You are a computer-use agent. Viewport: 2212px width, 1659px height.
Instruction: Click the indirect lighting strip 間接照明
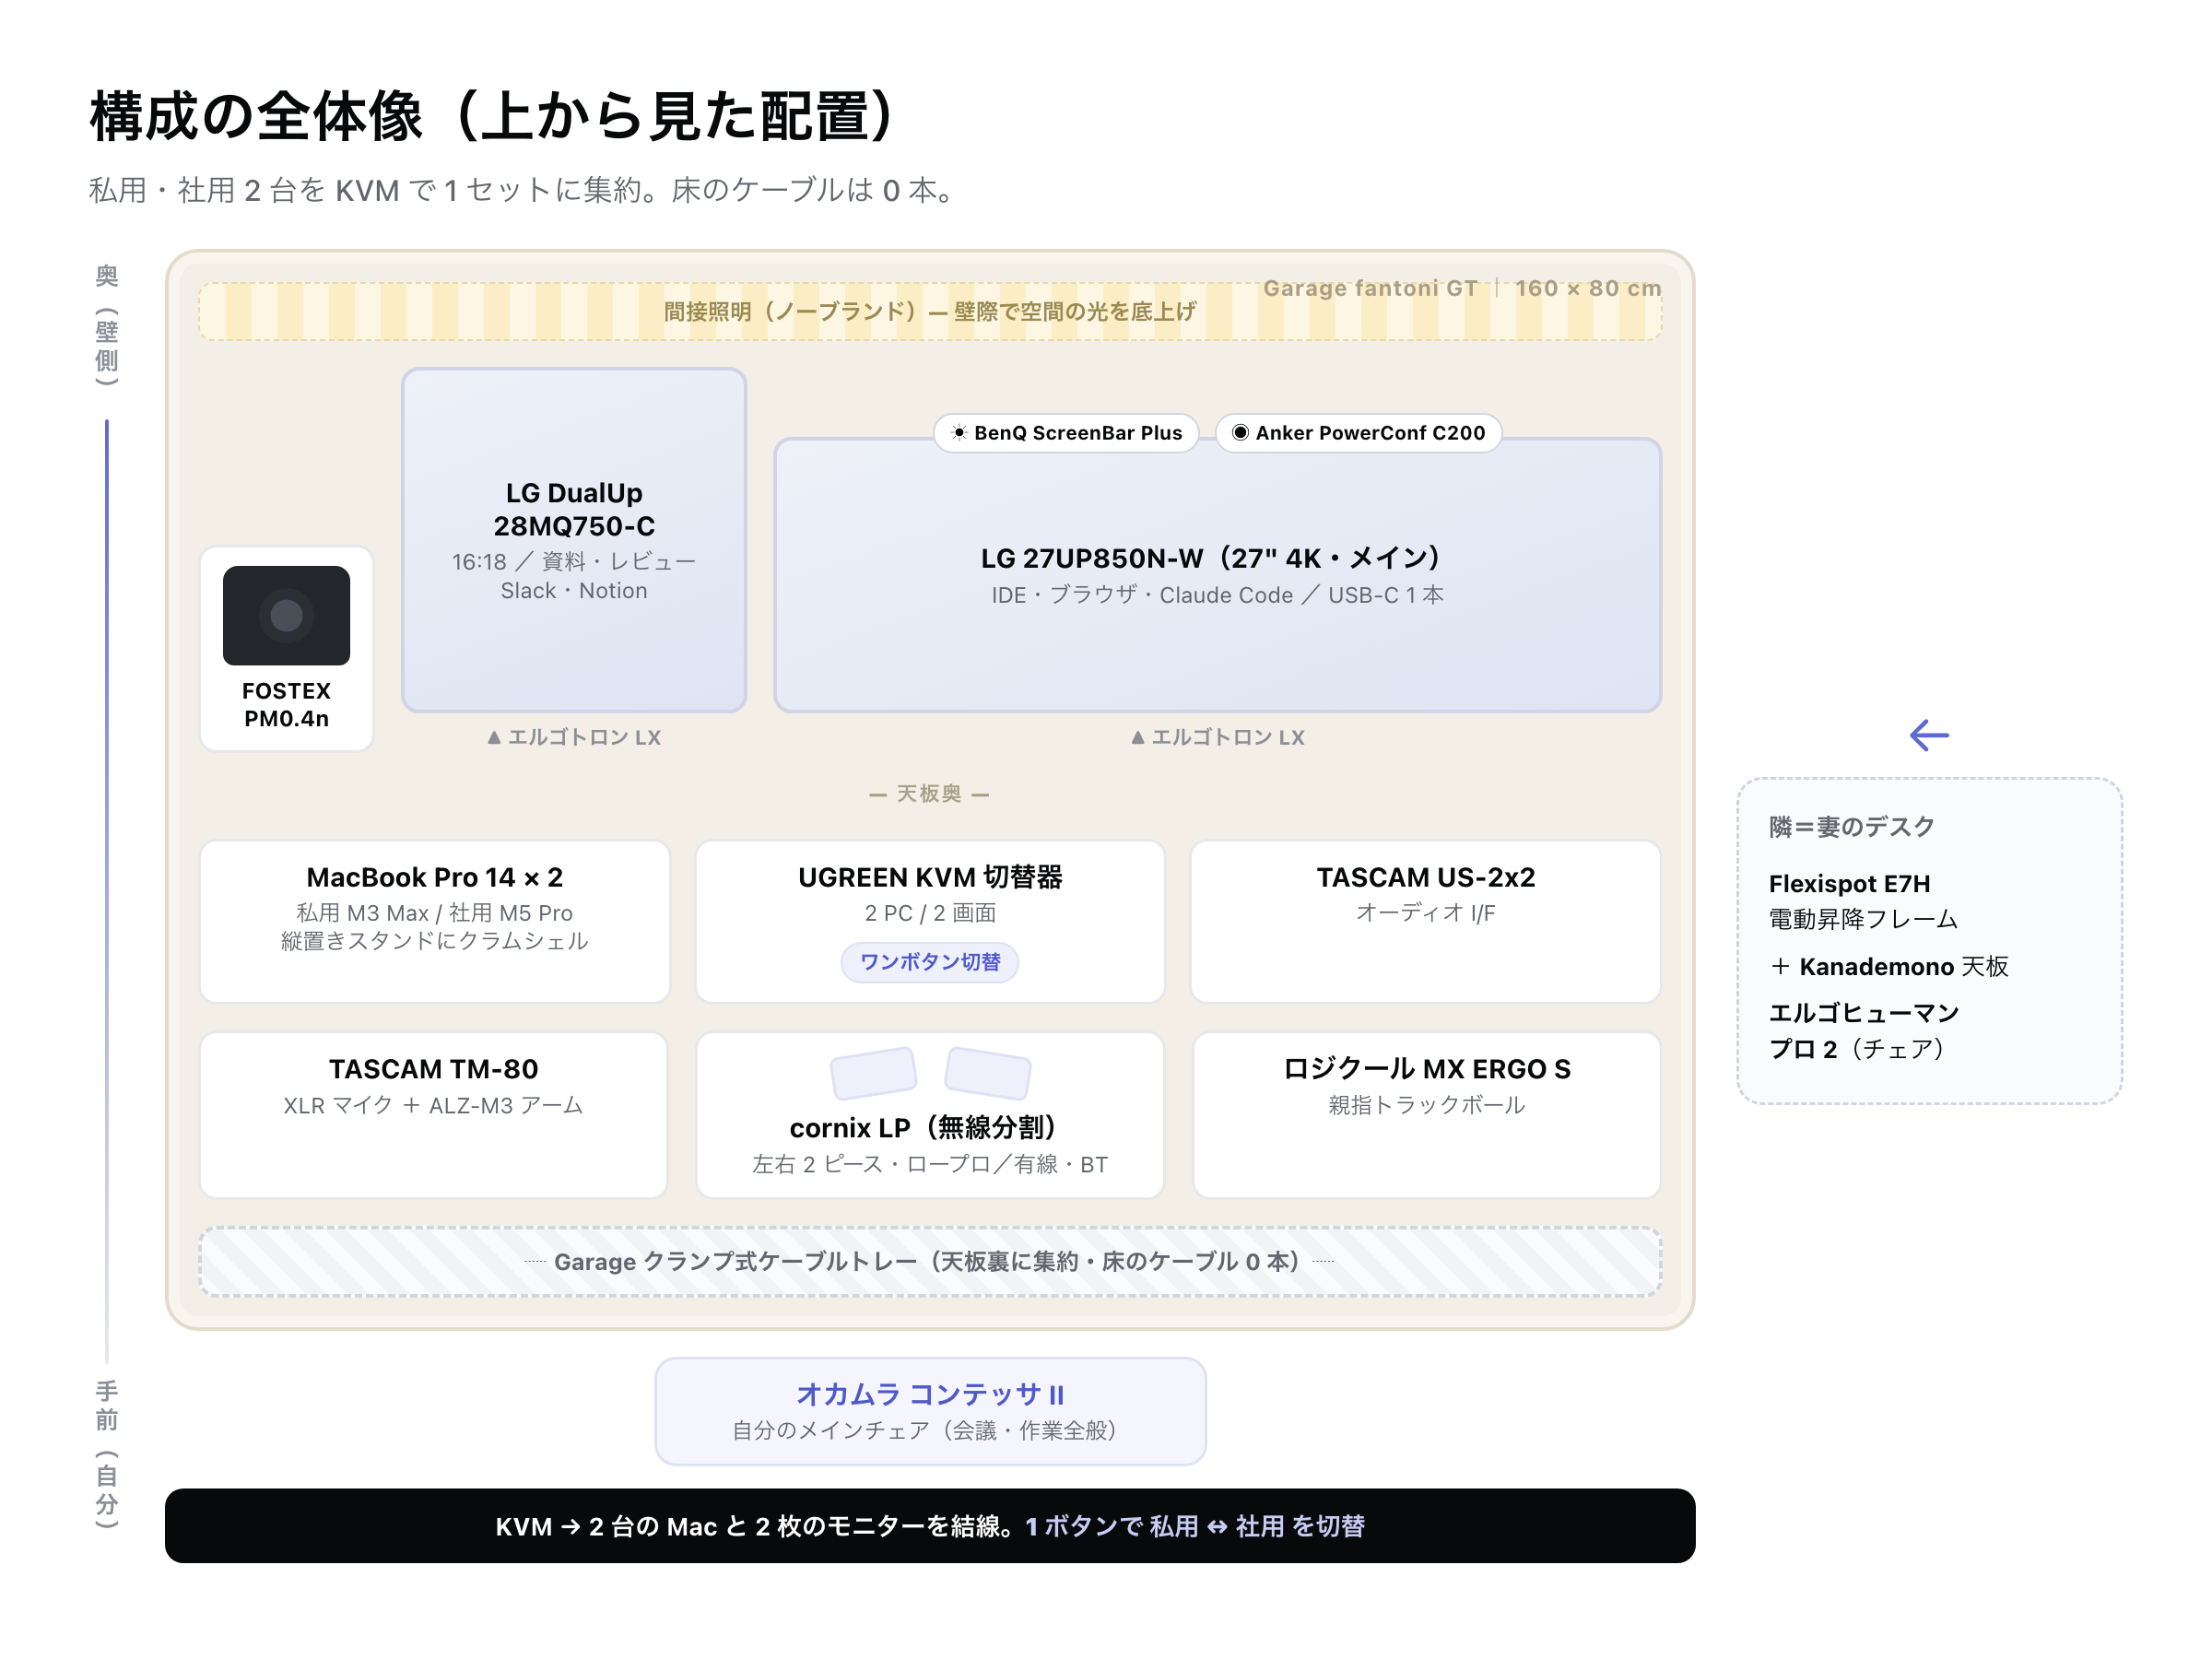pyautogui.click(x=930, y=311)
